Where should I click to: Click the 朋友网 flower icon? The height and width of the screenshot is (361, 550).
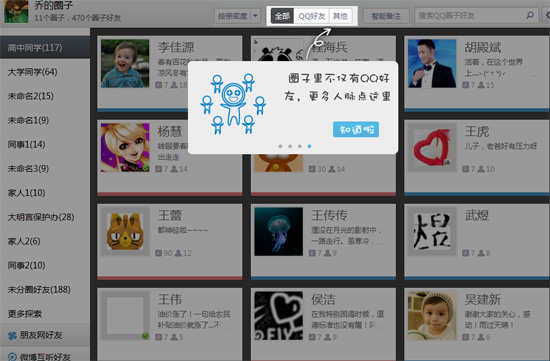pos(12,335)
